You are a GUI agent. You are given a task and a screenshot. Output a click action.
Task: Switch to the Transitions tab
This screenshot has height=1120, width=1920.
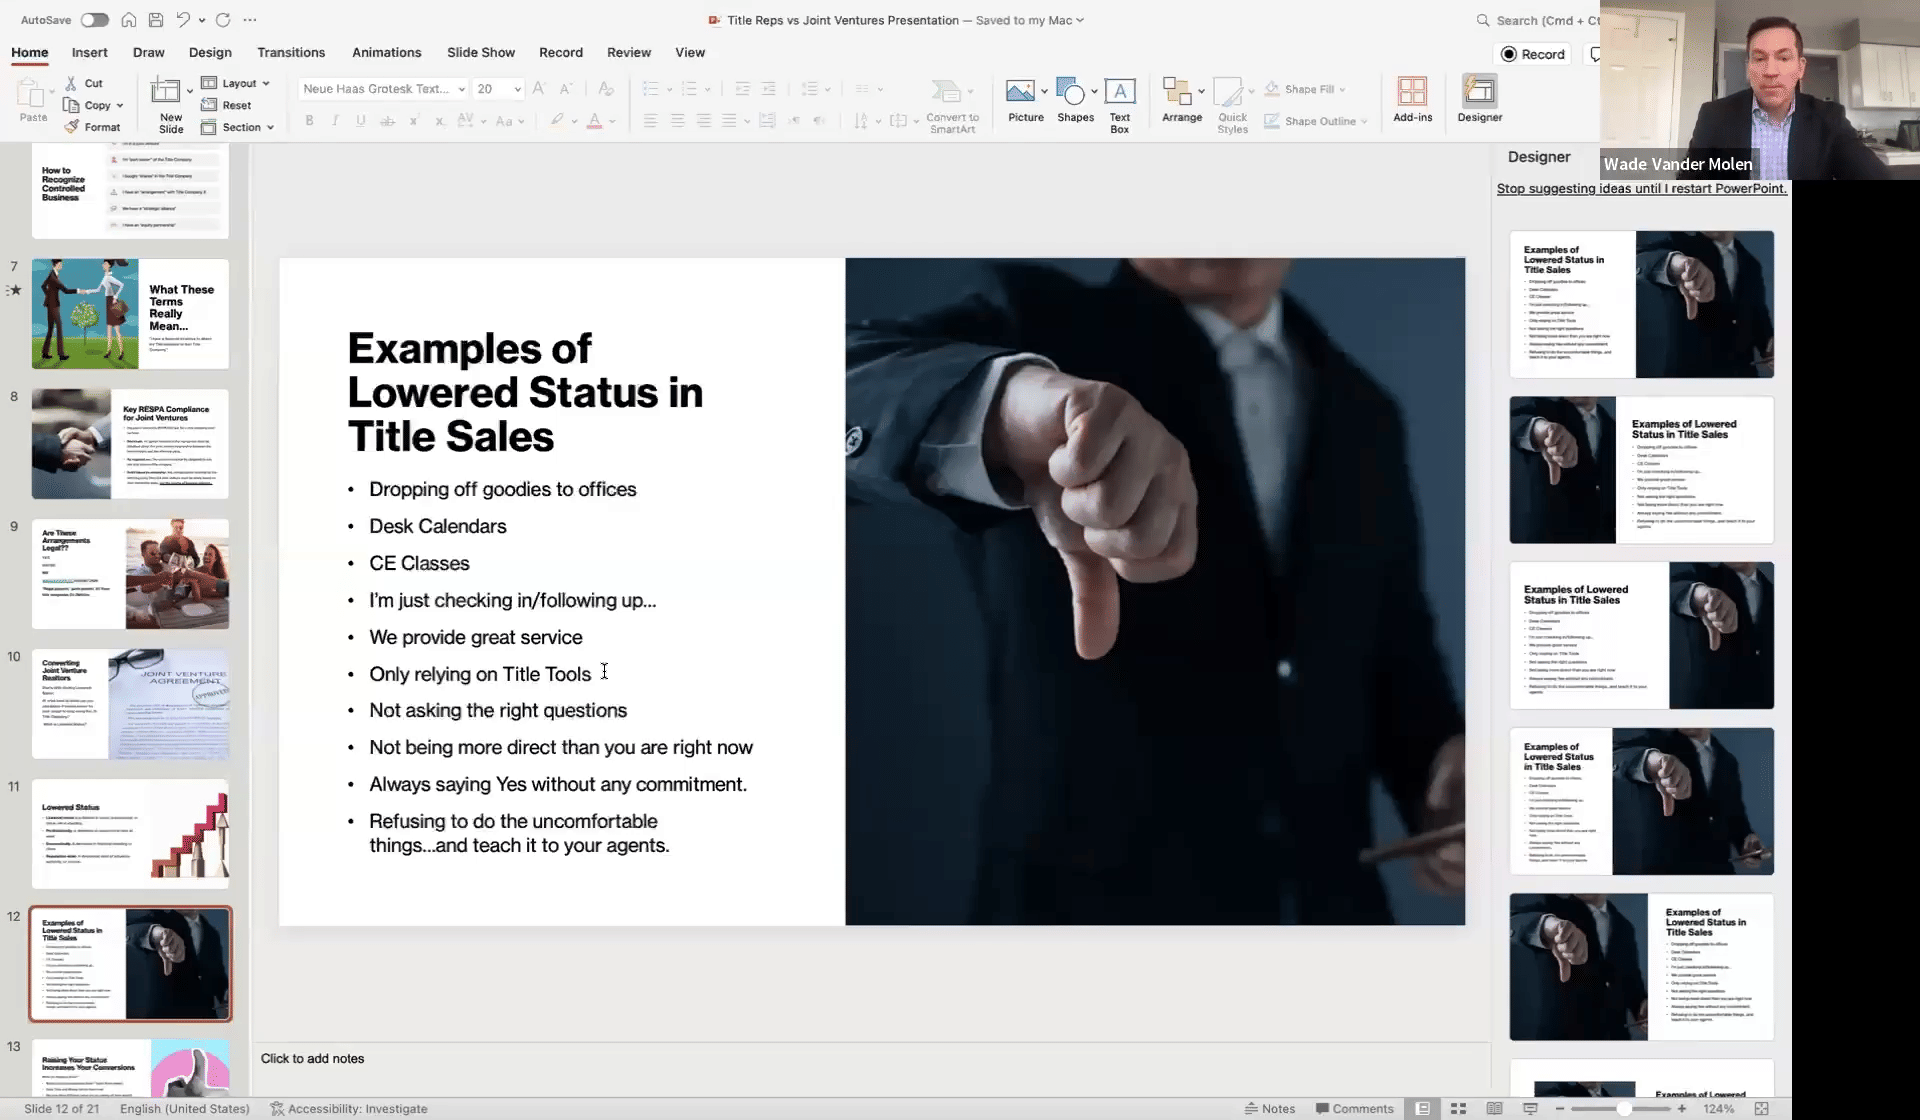pyautogui.click(x=290, y=52)
